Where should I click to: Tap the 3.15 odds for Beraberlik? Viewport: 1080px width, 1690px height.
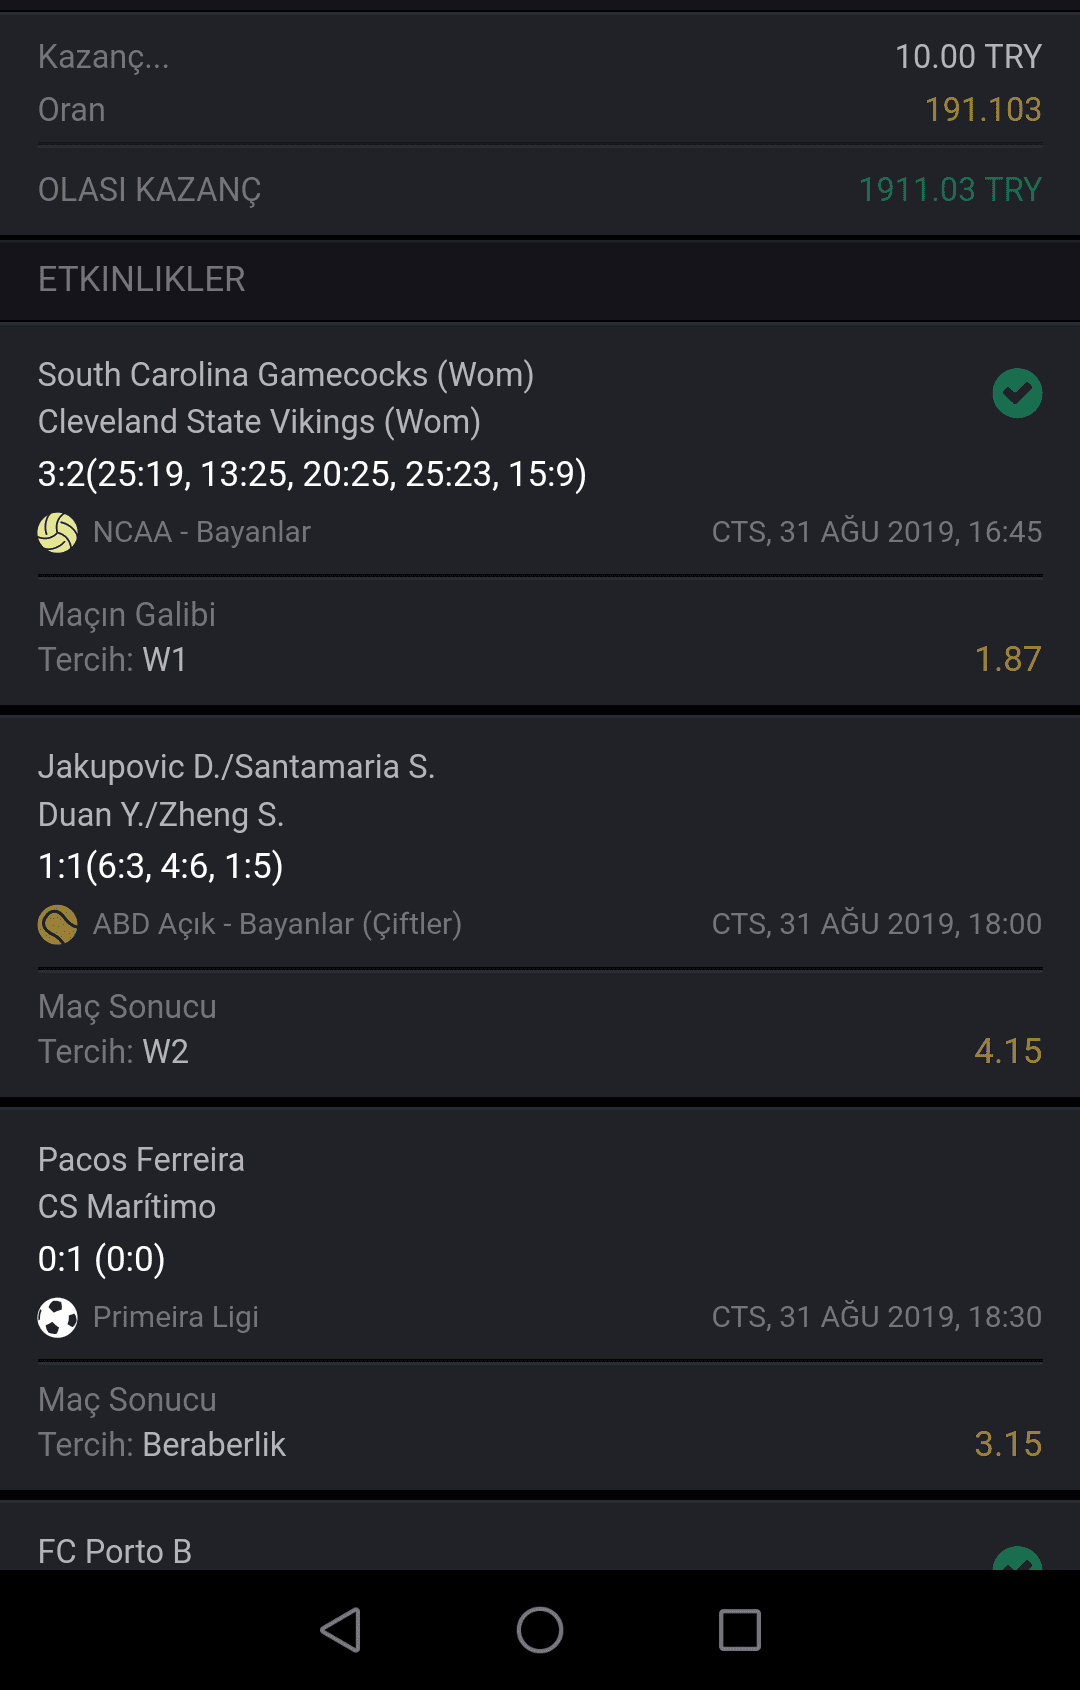coord(1008,1444)
